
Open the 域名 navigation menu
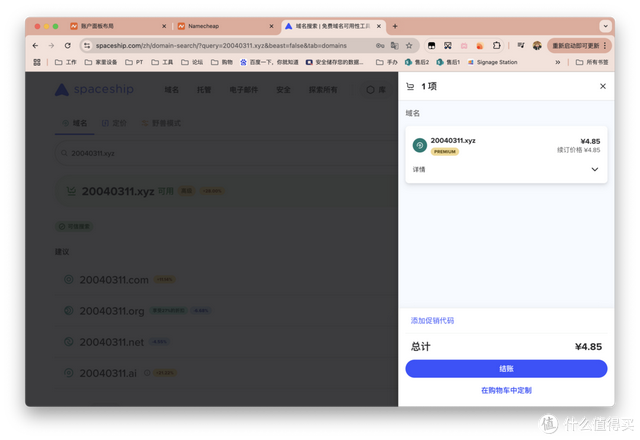(171, 89)
